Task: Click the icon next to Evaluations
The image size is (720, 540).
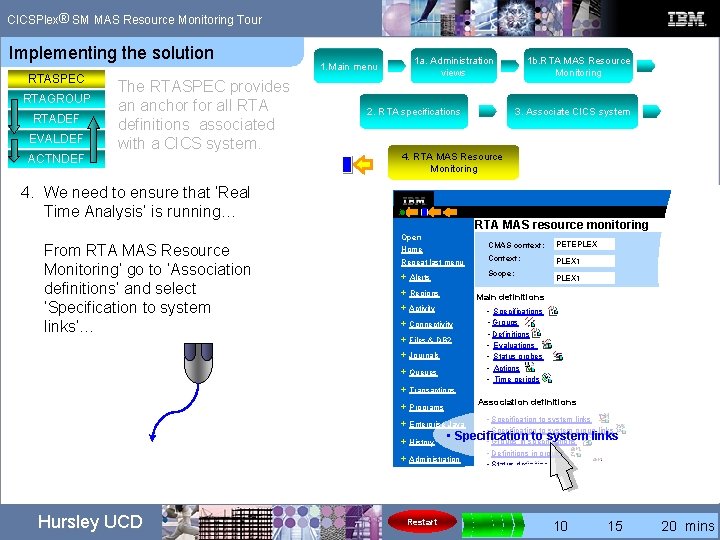Action: pos(547,344)
